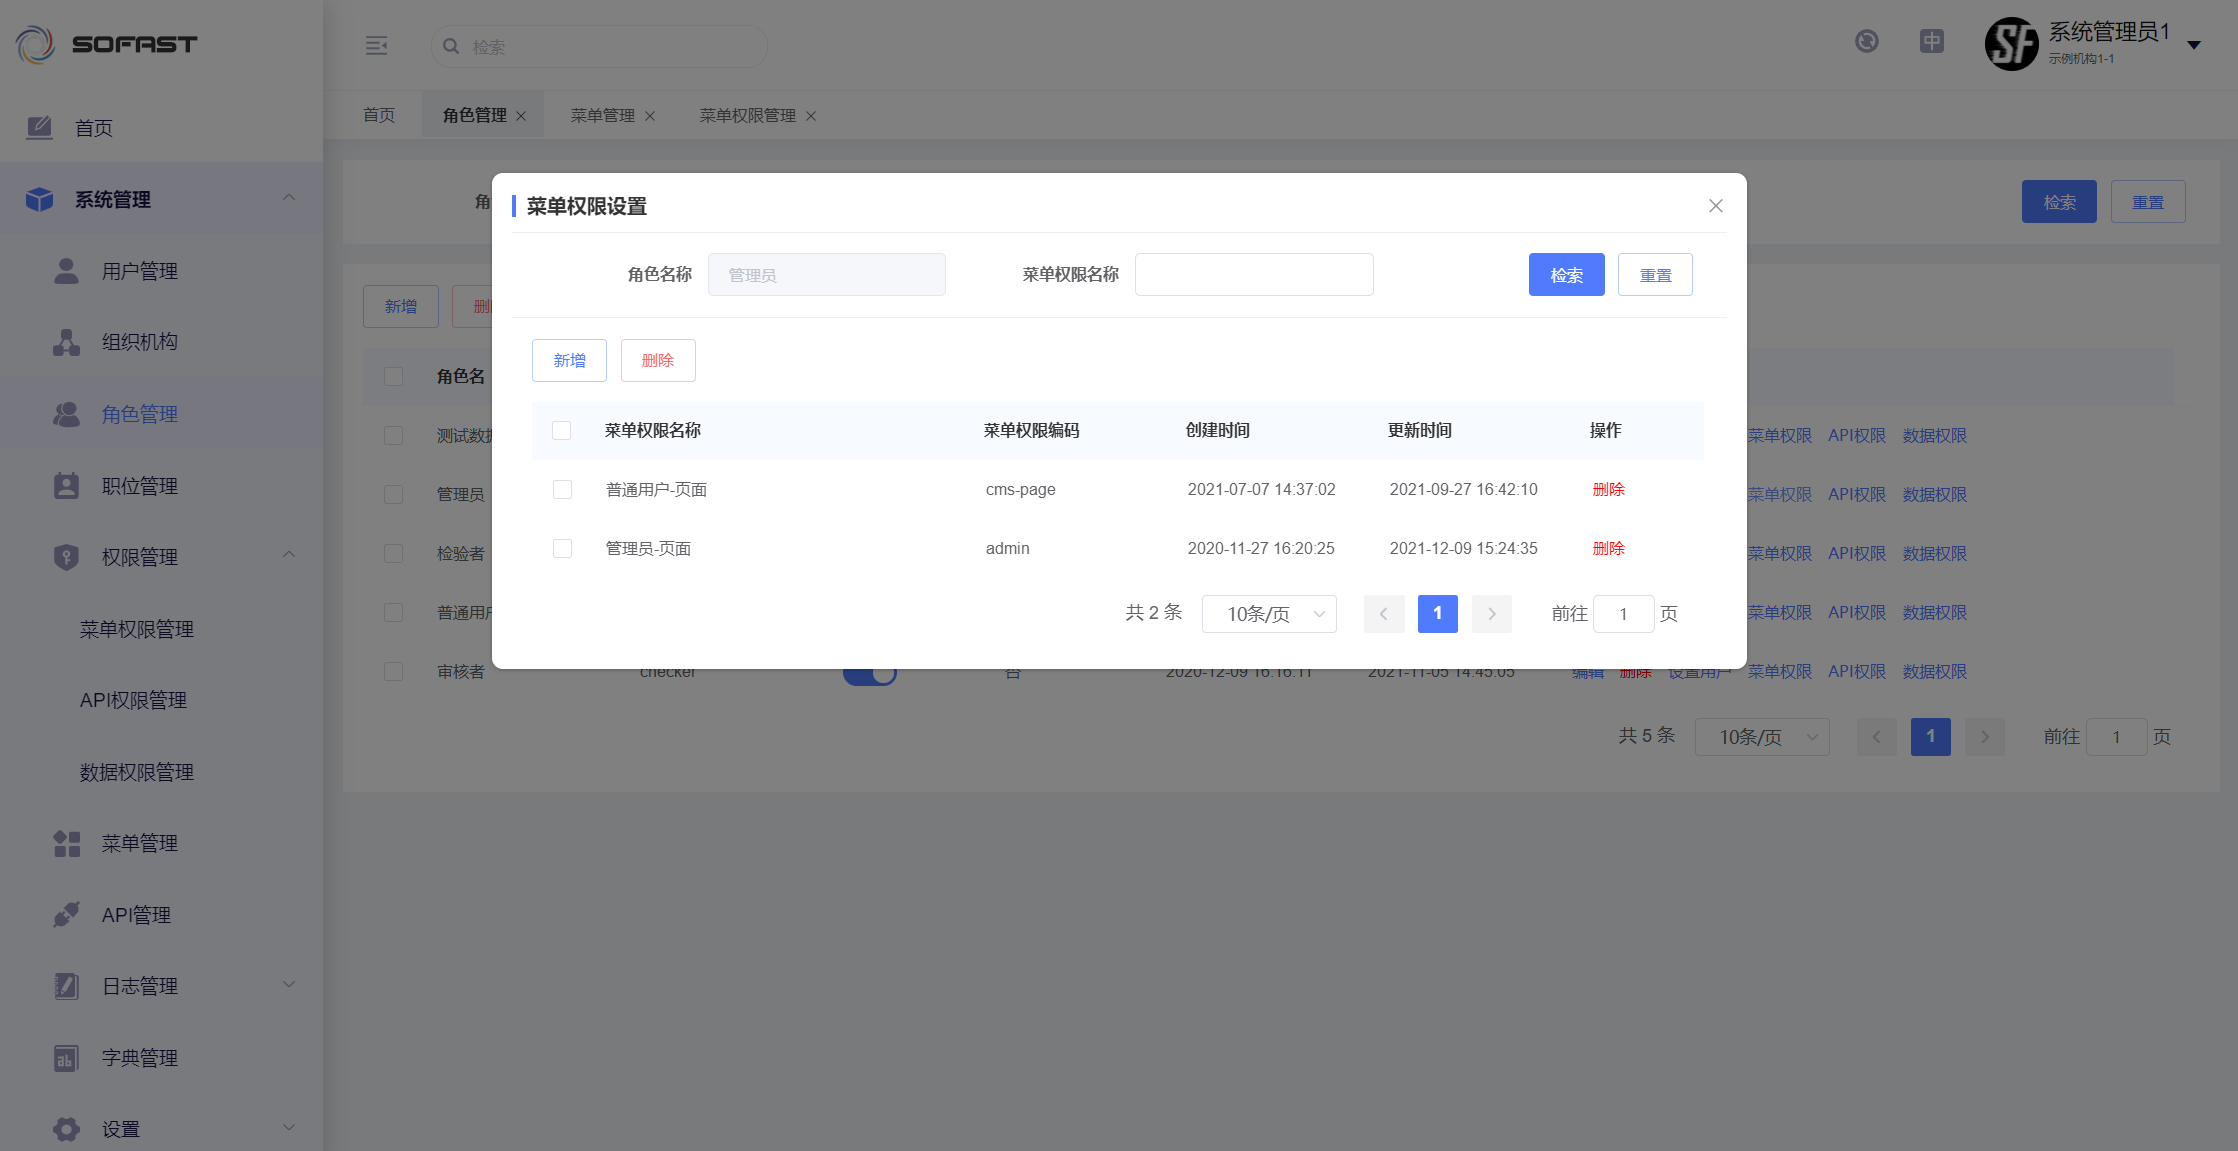Click the language switch icon

[1932, 42]
